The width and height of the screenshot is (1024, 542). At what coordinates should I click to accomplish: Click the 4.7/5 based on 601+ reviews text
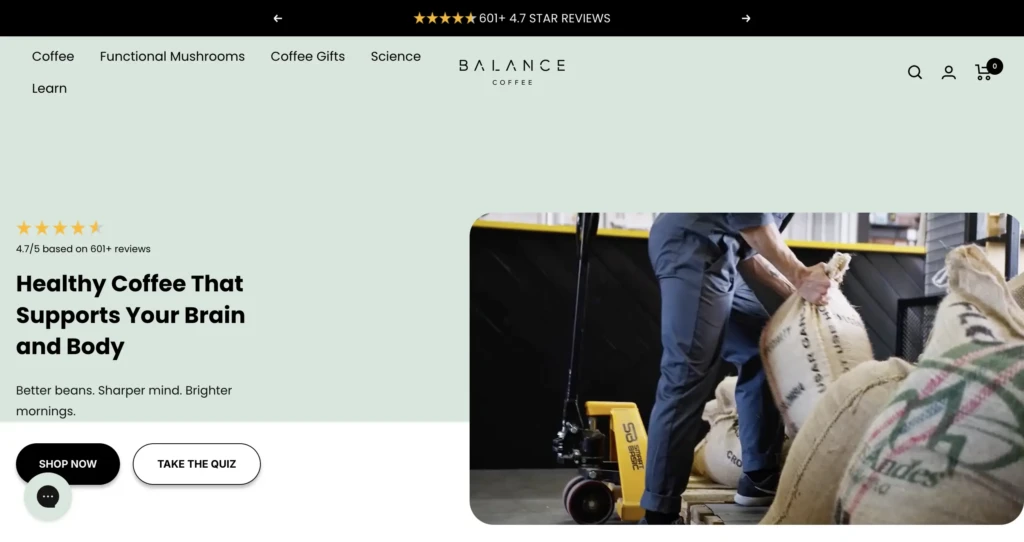tap(83, 249)
